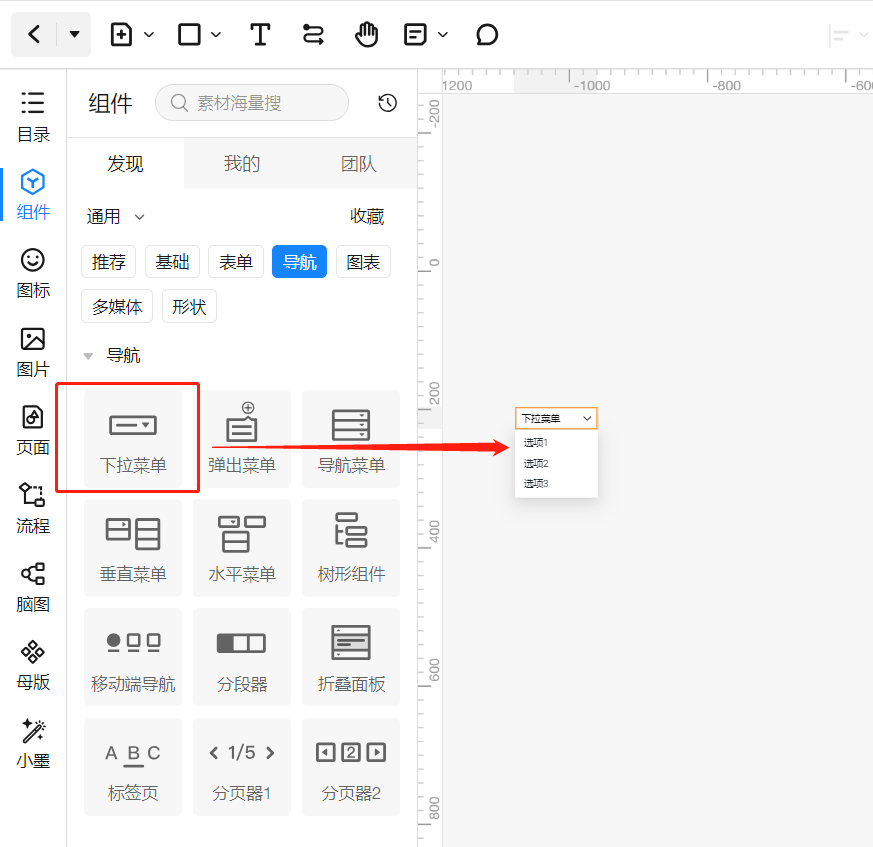Go back using the left chevron button

34,35
